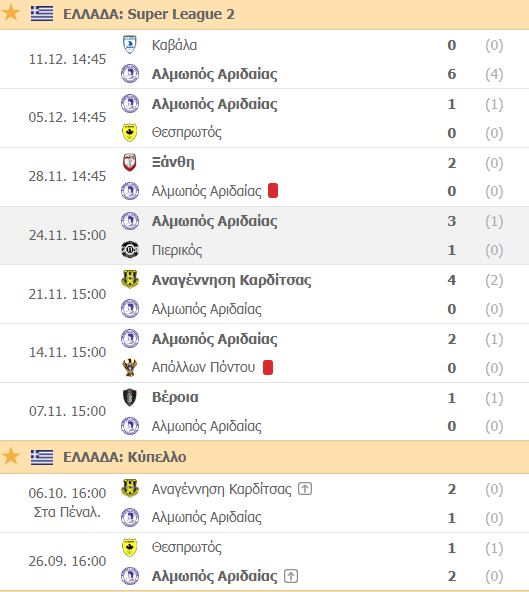Click the red card icon next to Απόλλων Πόντου
Screen dimensions: 529x592
268,367
